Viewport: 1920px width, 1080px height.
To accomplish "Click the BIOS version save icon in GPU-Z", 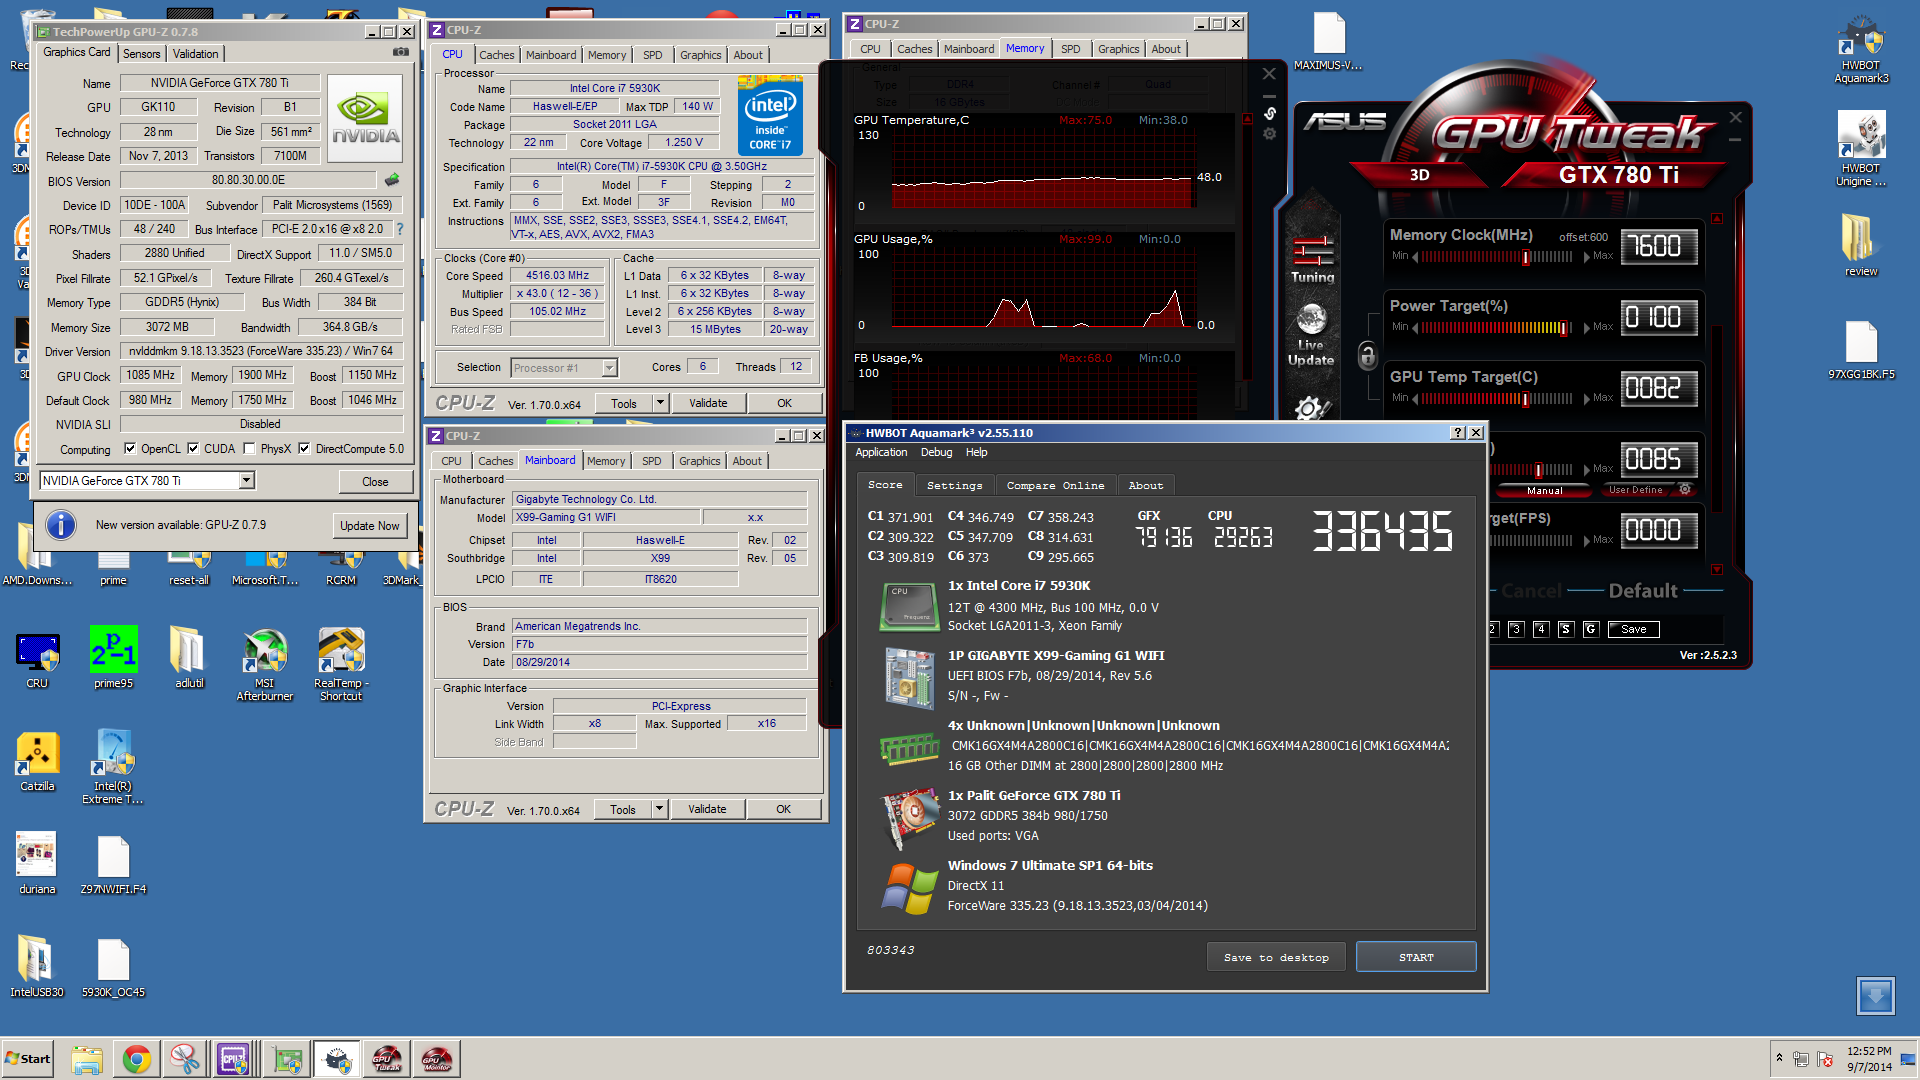I will click(392, 180).
